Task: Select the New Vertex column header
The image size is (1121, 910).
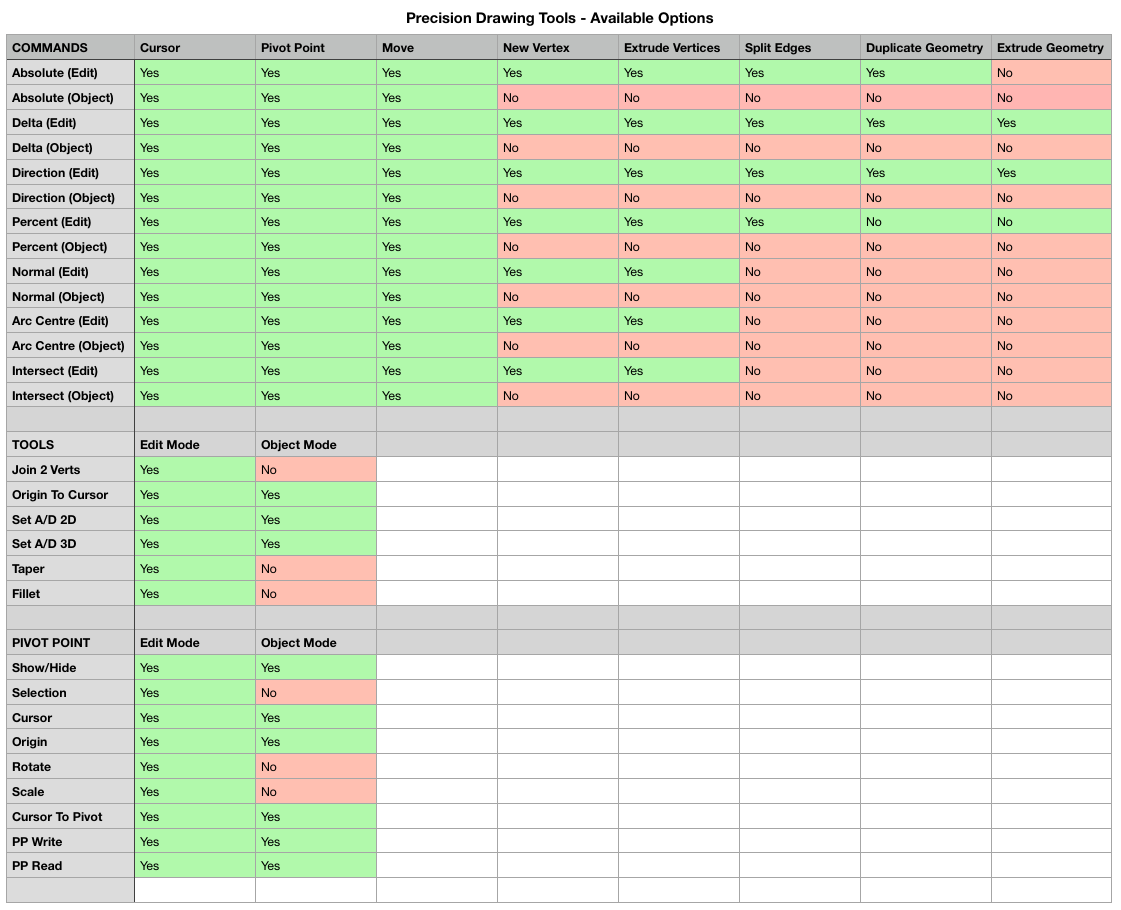Action: click(557, 48)
